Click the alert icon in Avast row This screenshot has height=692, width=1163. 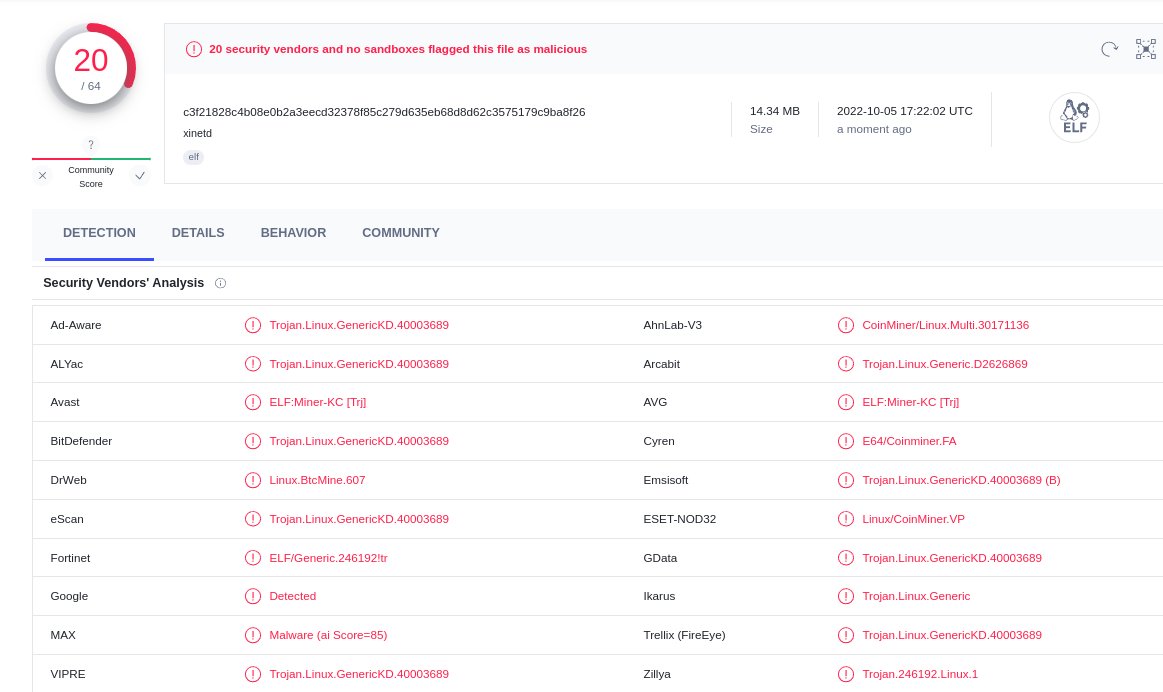tap(253, 402)
